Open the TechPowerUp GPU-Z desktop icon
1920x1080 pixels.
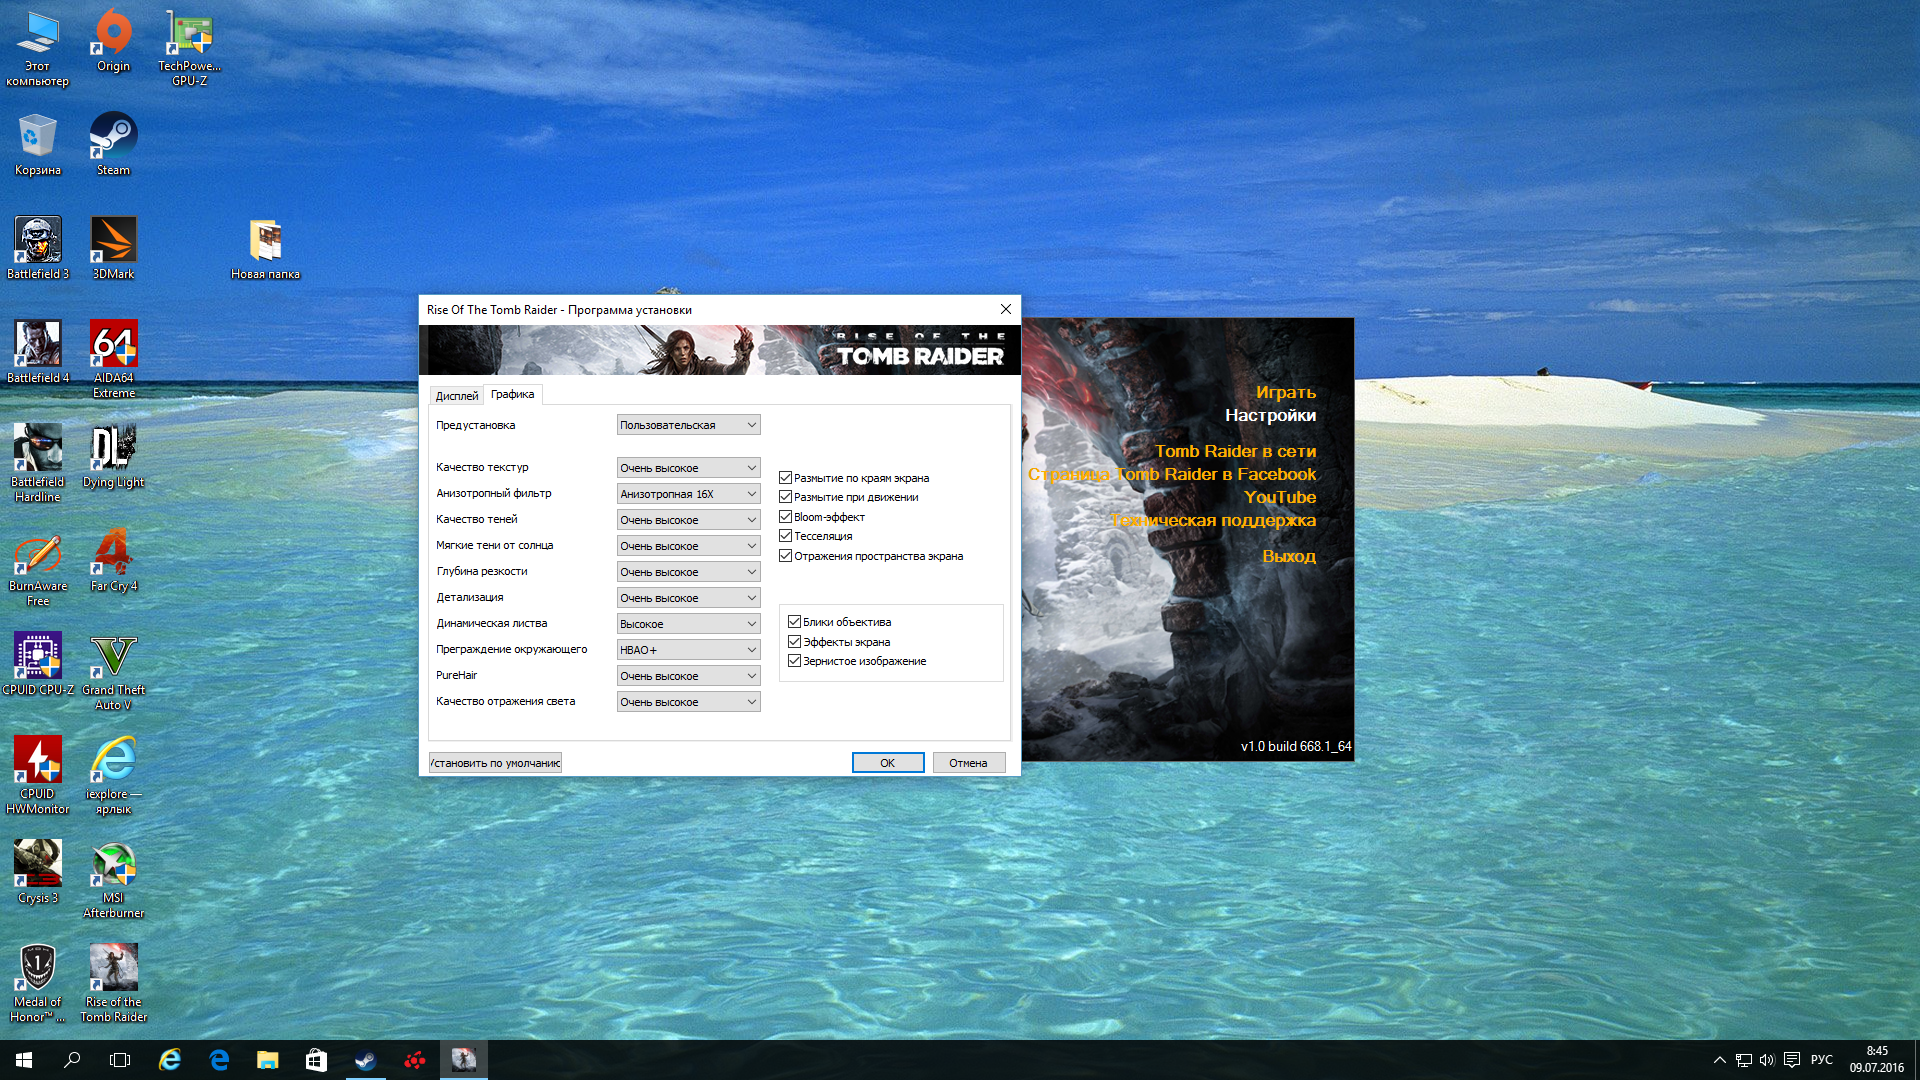click(x=189, y=34)
